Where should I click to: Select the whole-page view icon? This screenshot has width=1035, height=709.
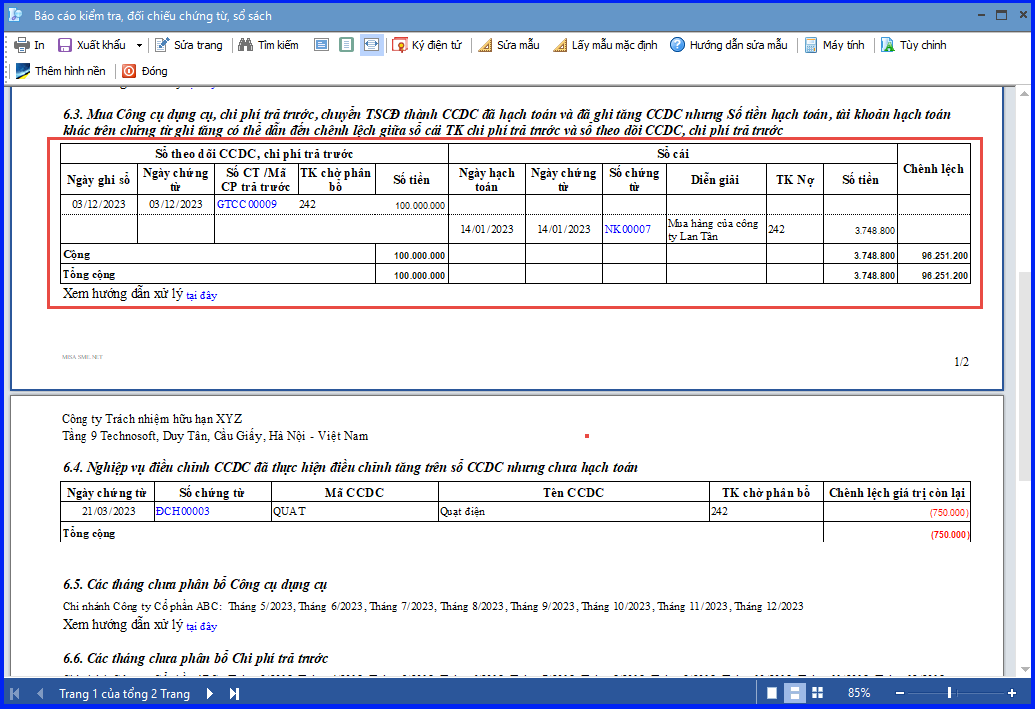tap(347, 45)
